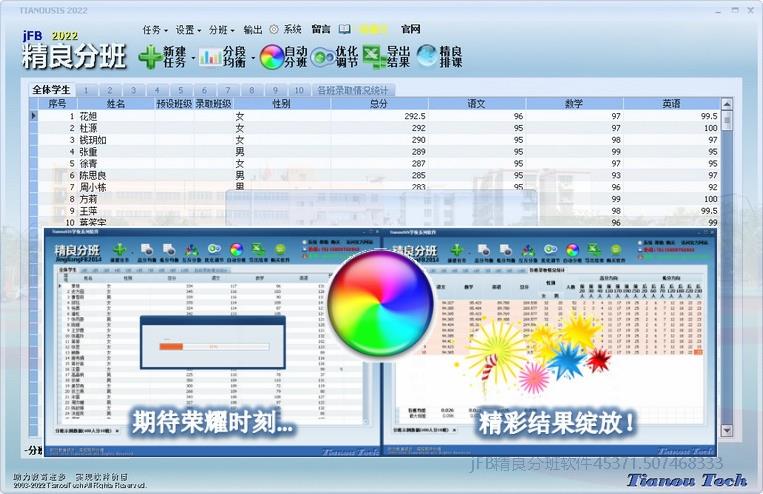Viewport: 763px width, 494px height.
Task: Close the TIANOUSIS 2022 window
Action: point(750,10)
